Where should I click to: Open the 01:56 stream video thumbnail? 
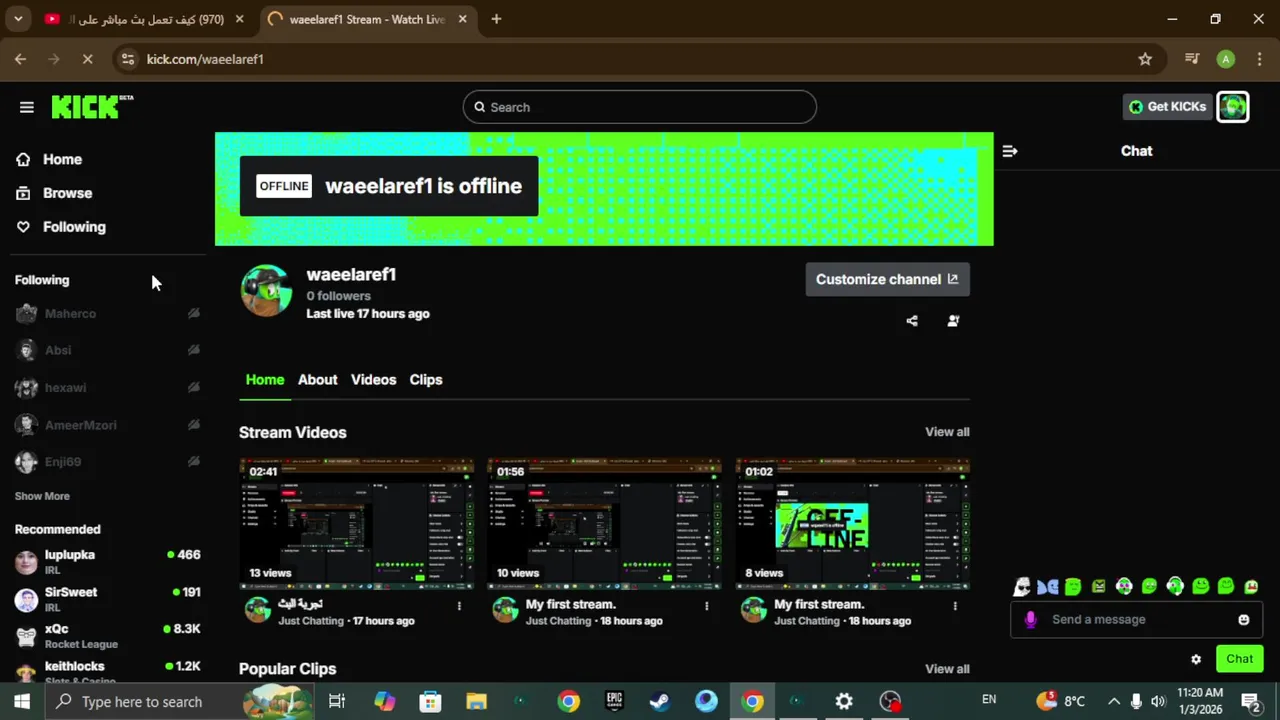click(604, 523)
